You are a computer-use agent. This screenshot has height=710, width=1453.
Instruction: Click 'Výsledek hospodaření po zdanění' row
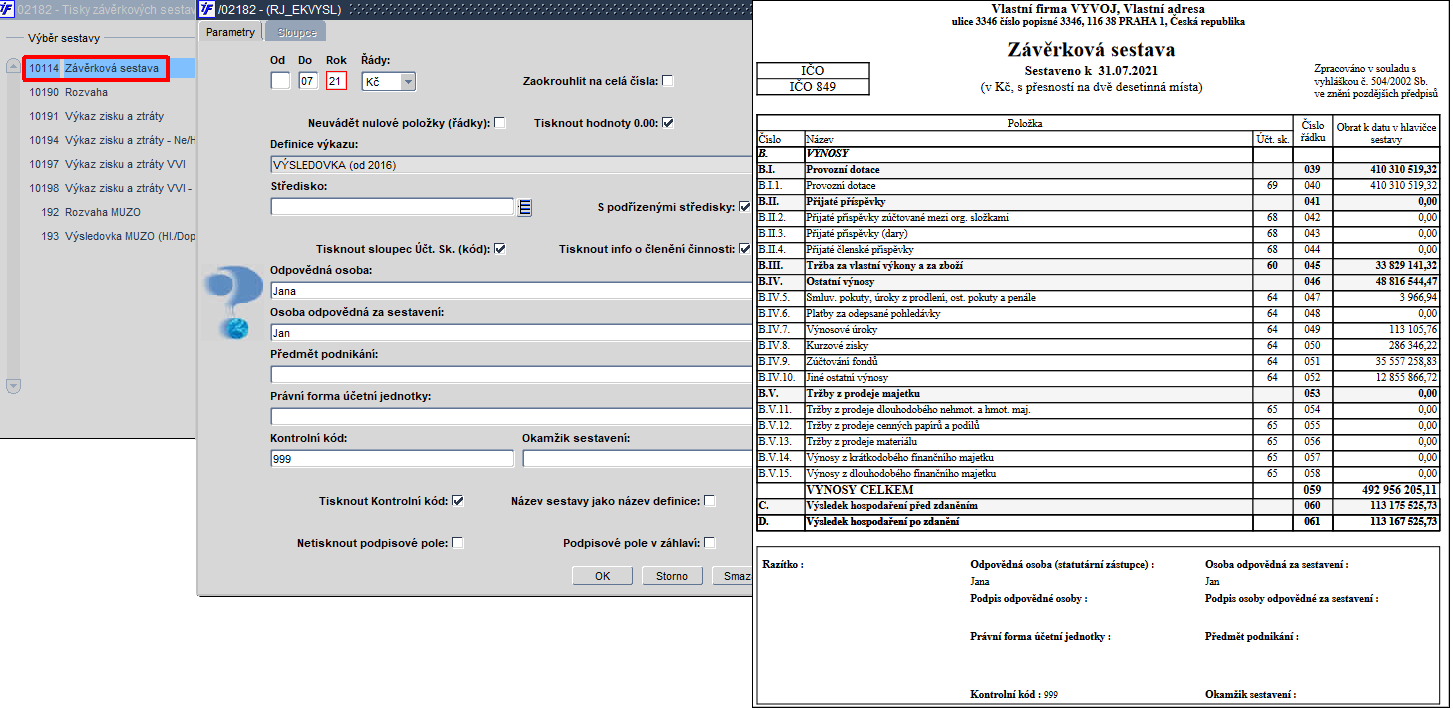pos(1098,522)
